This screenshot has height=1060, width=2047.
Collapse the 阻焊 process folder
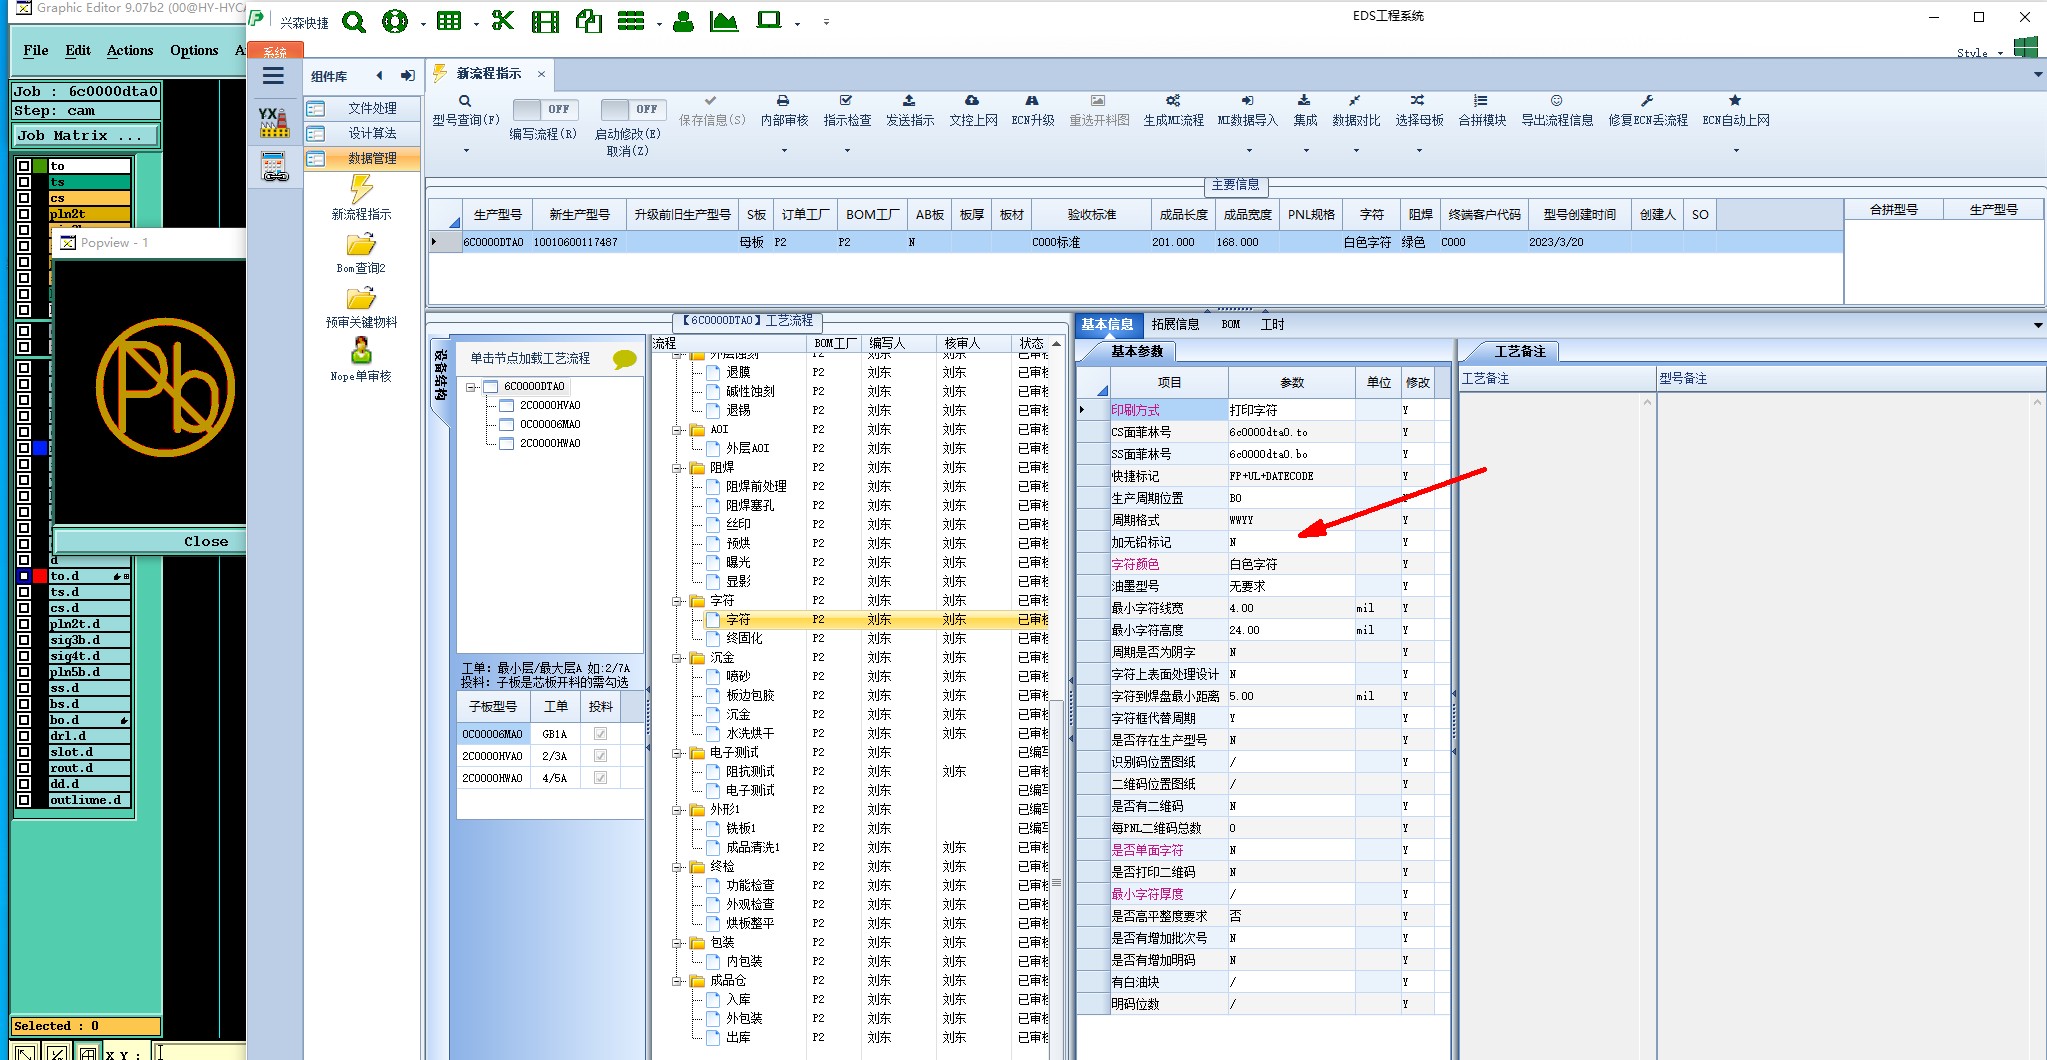pos(678,468)
